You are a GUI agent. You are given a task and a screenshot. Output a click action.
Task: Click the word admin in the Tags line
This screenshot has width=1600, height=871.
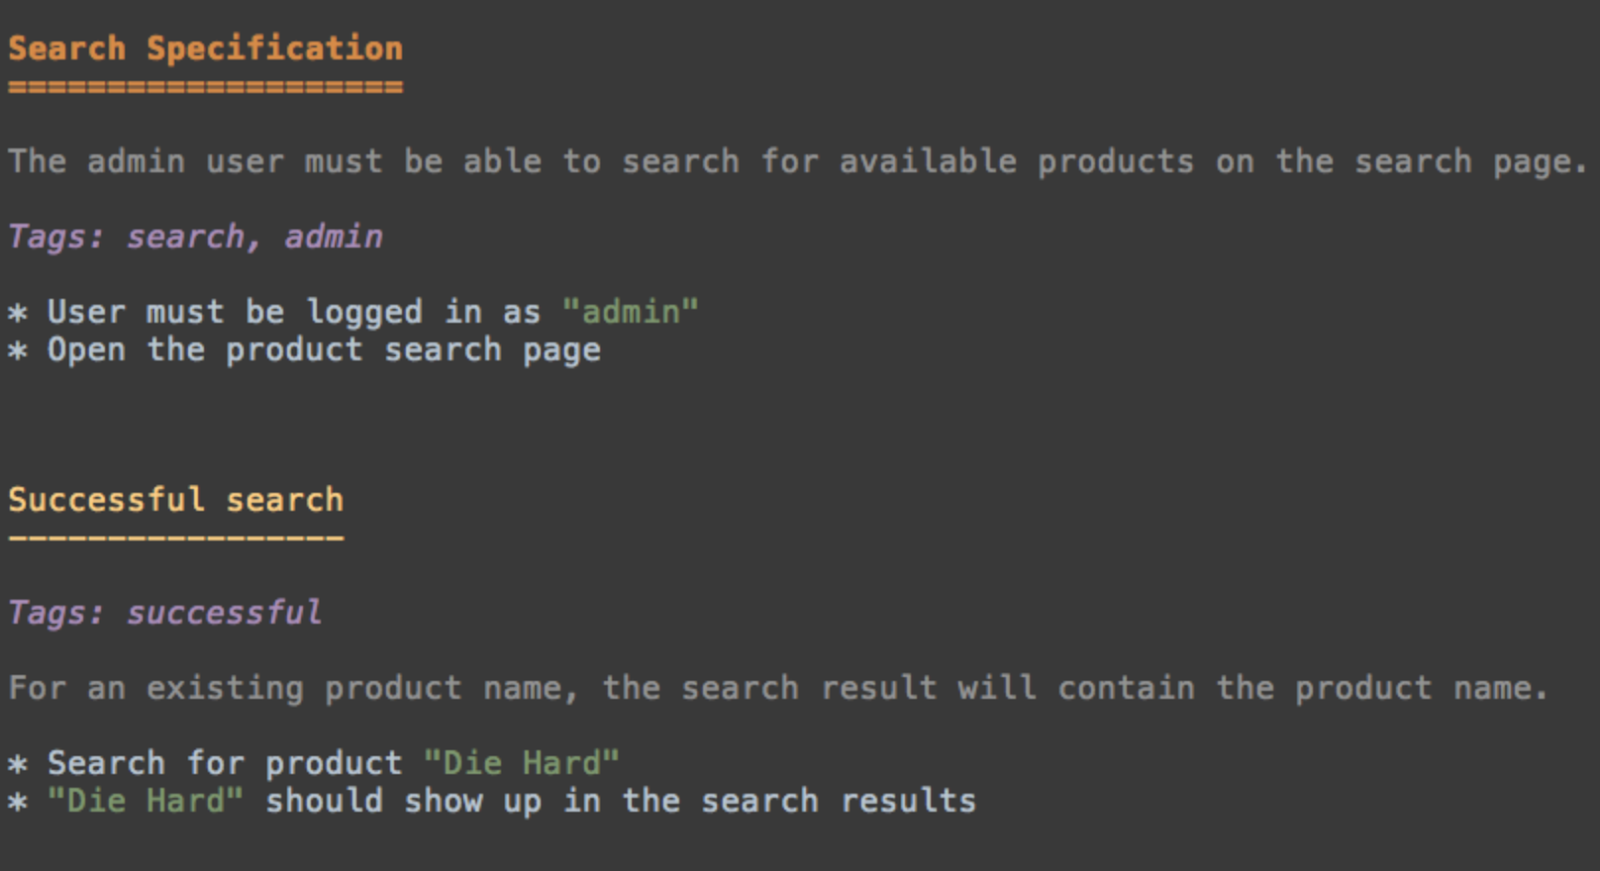click(333, 237)
